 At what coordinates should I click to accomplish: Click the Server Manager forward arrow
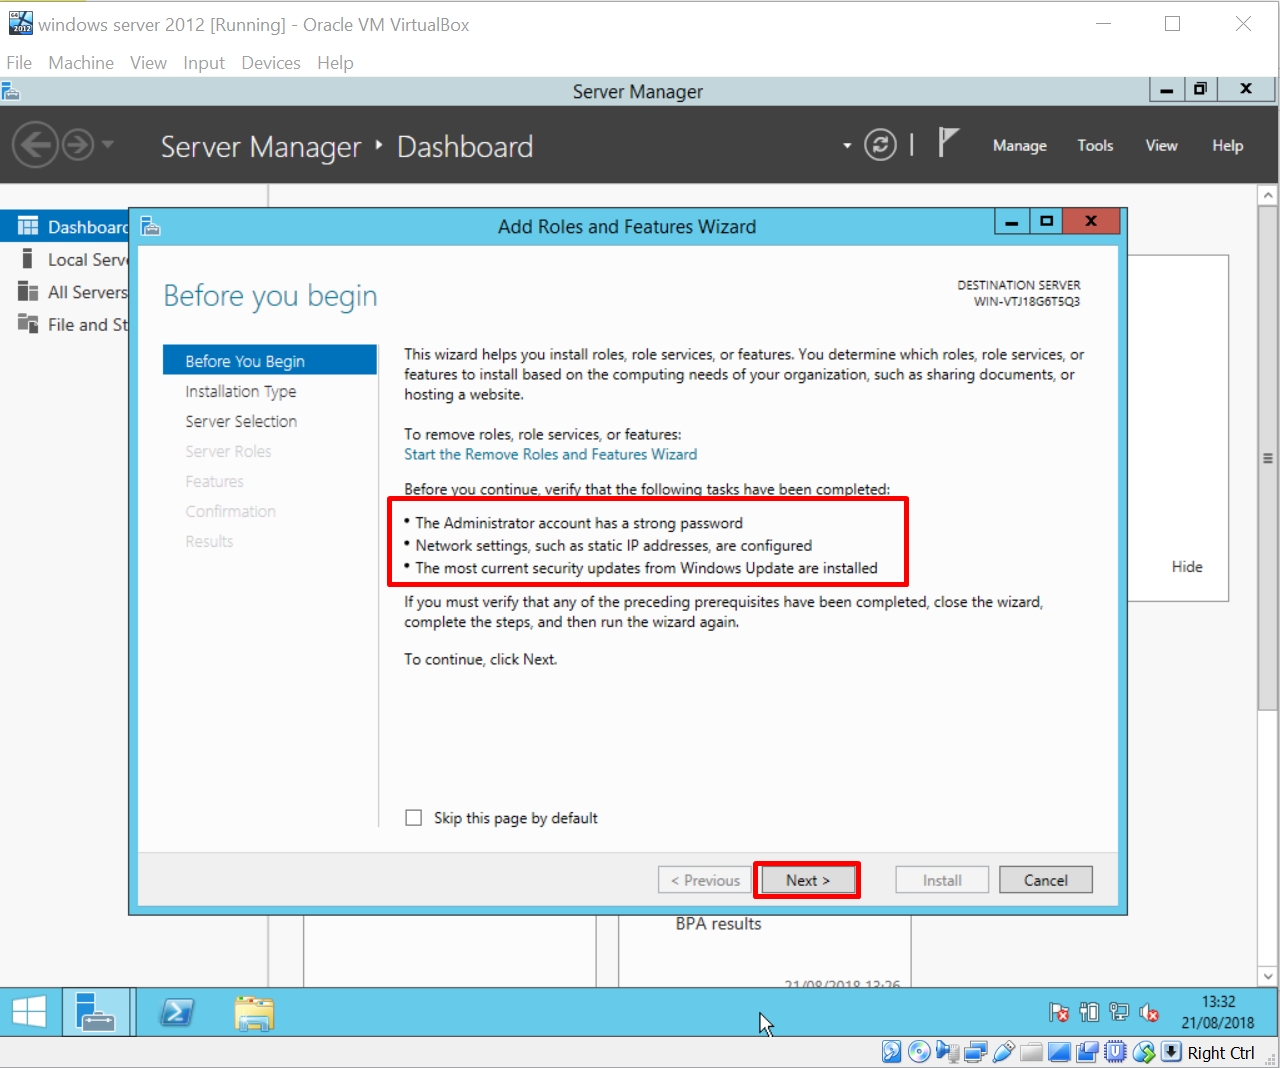78,145
